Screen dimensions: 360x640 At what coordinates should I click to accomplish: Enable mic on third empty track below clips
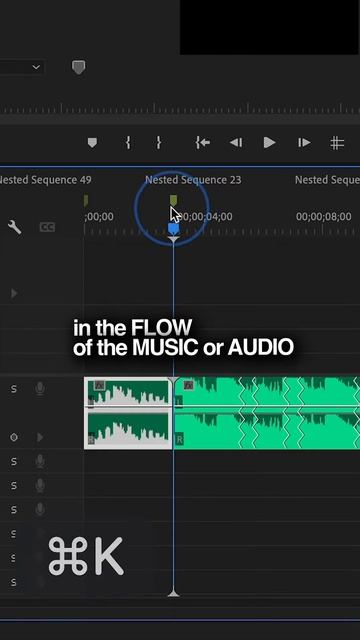click(40, 509)
